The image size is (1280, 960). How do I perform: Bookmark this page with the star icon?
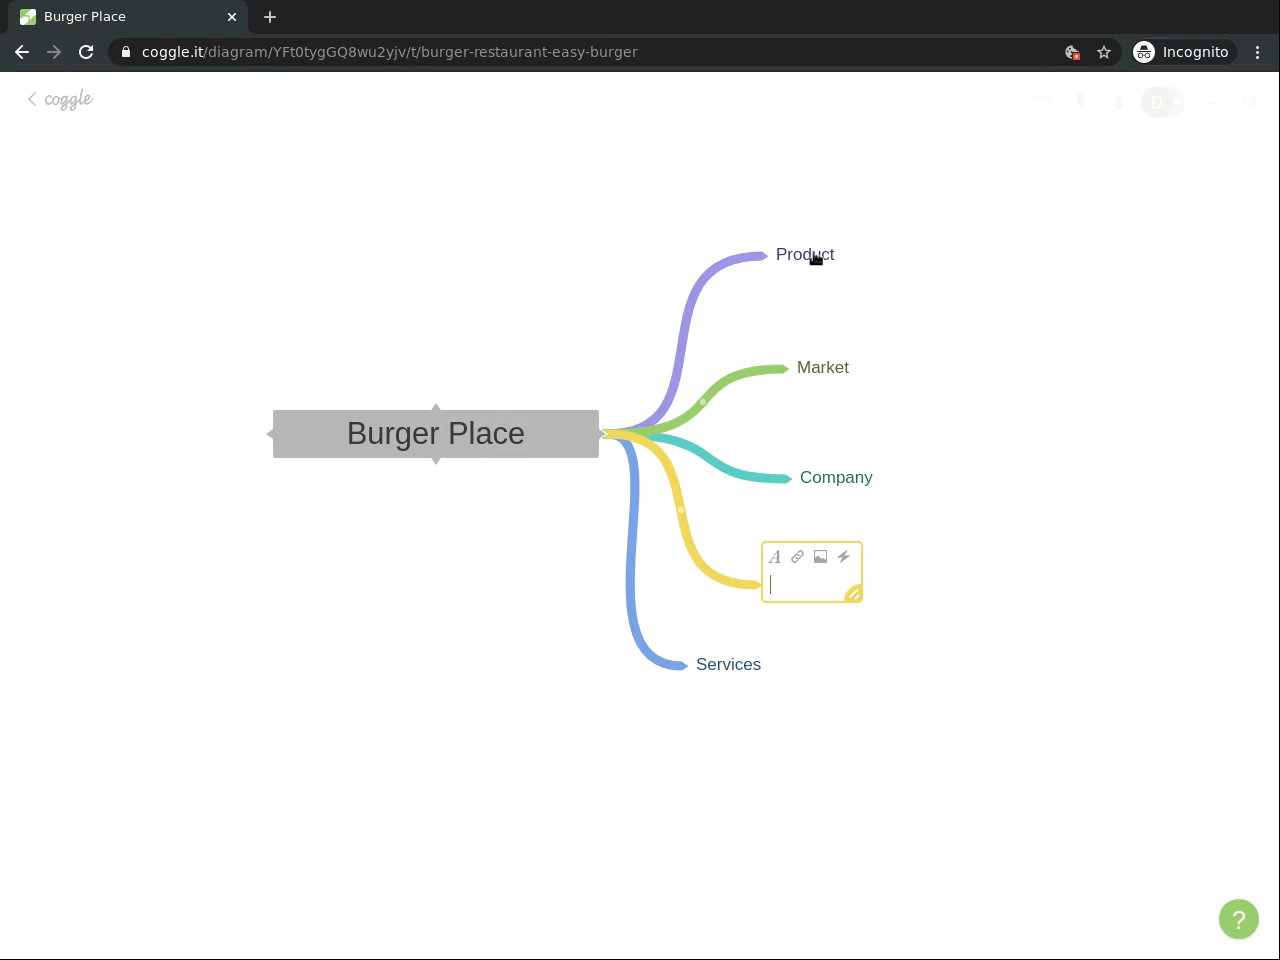pos(1104,52)
